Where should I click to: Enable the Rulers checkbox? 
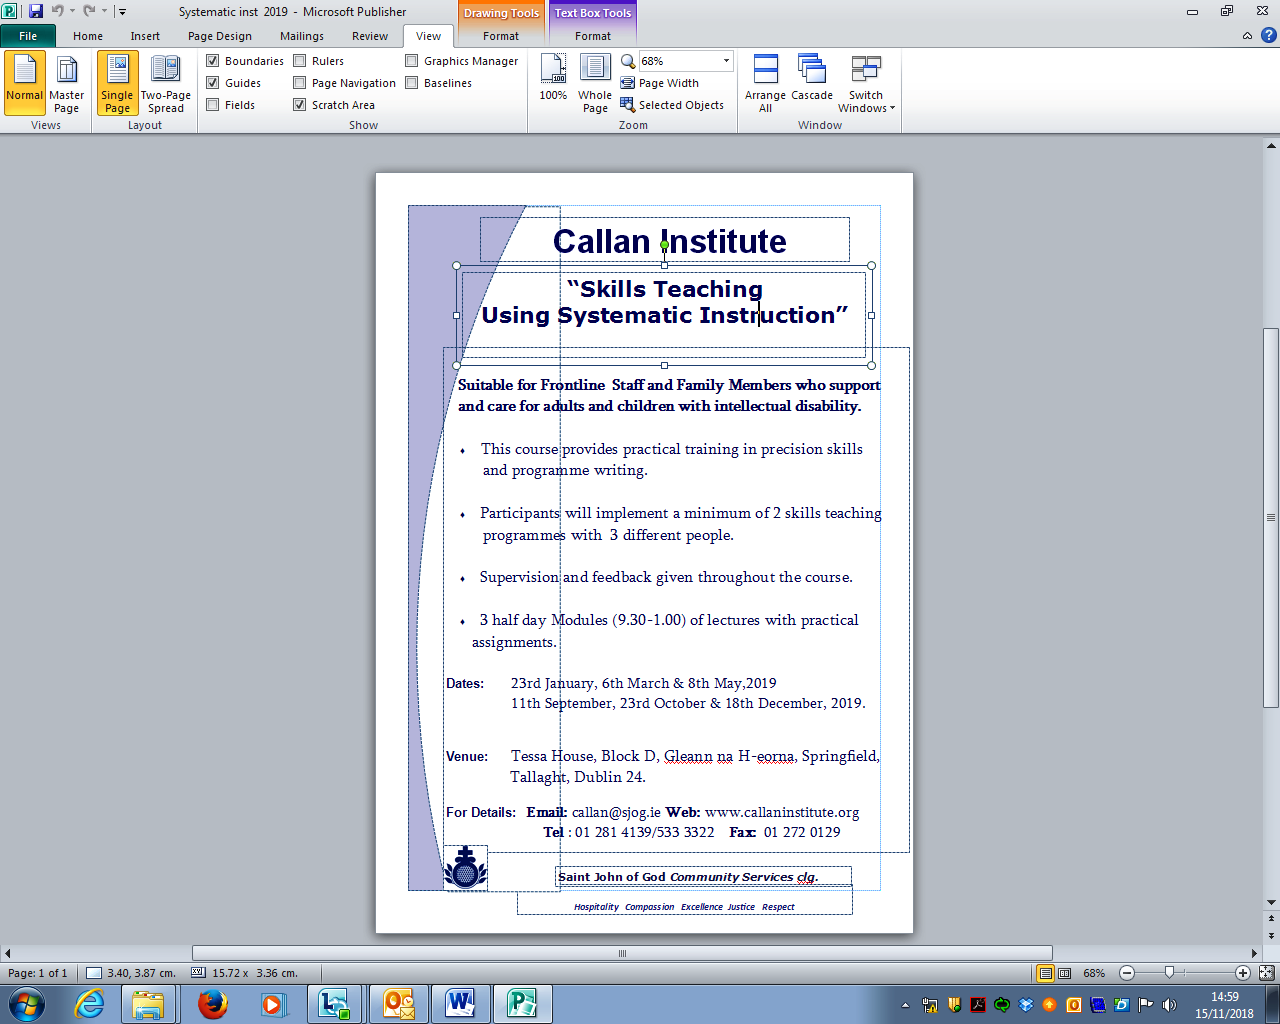click(x=299, y=61)
